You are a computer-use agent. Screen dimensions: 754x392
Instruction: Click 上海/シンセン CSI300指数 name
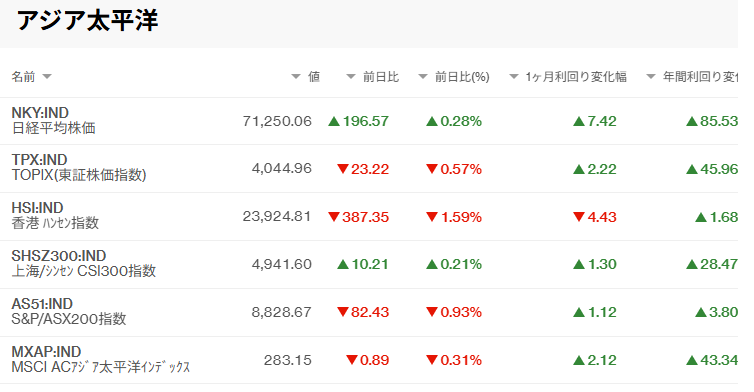84,271
